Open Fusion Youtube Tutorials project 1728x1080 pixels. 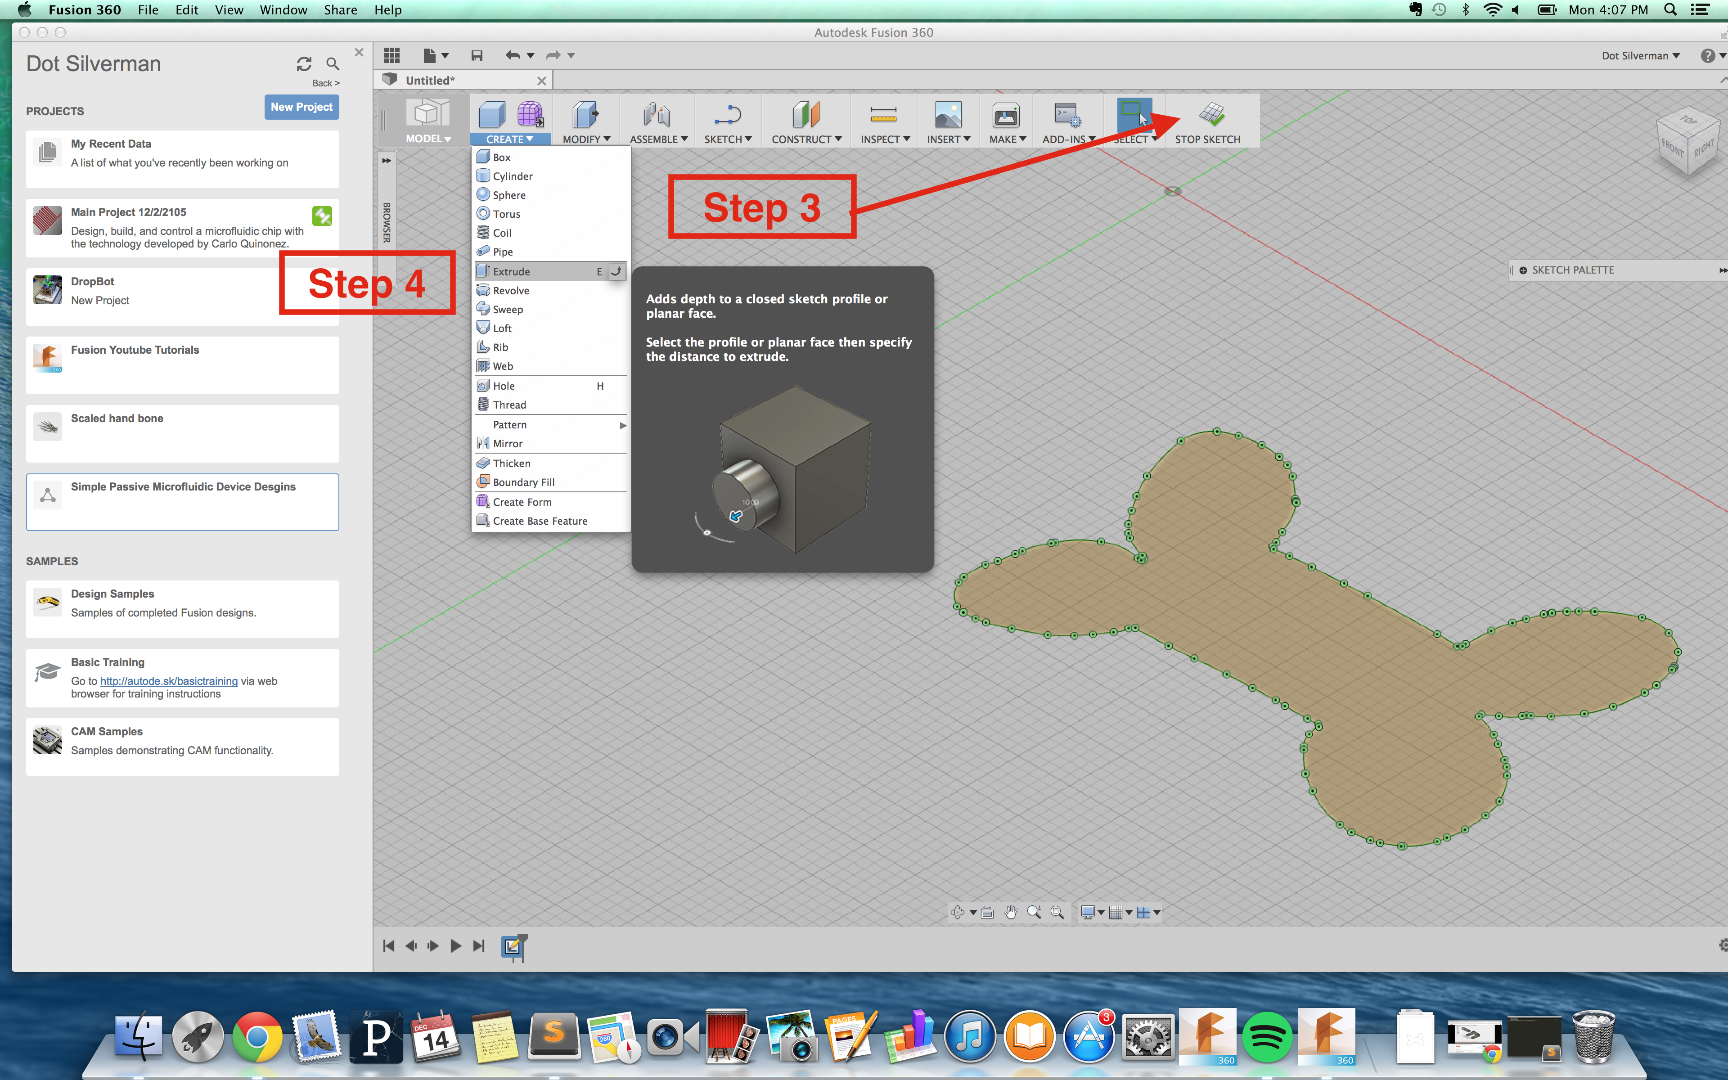(182, 365)
